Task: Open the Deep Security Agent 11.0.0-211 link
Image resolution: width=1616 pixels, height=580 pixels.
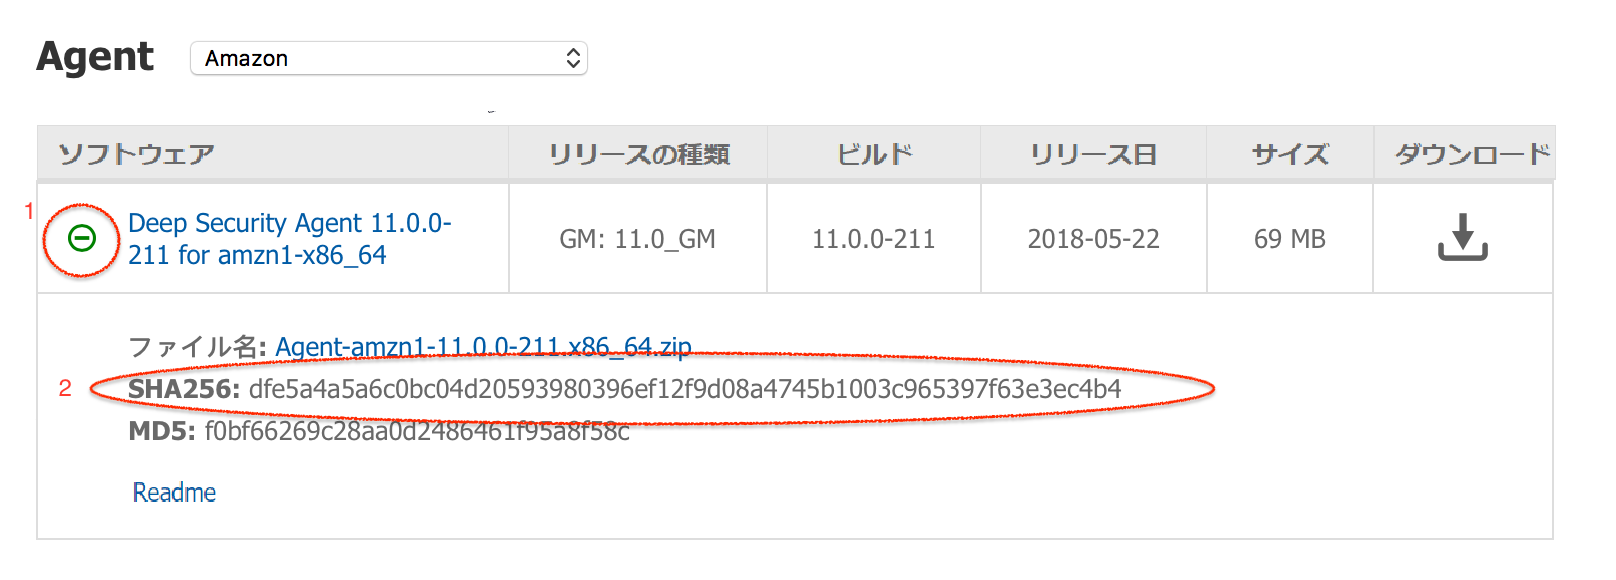Action: [x=289, y=238]
